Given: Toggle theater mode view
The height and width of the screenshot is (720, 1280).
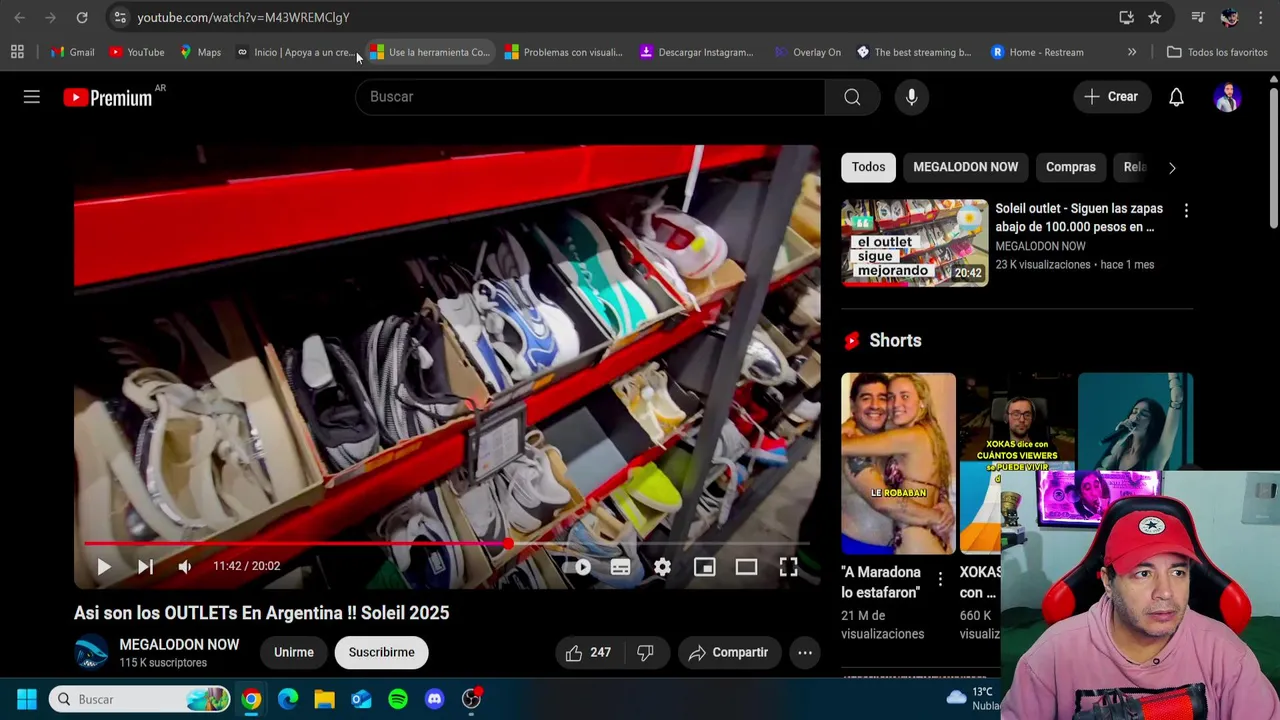Looking at the screenshot, I should [746, 567].
